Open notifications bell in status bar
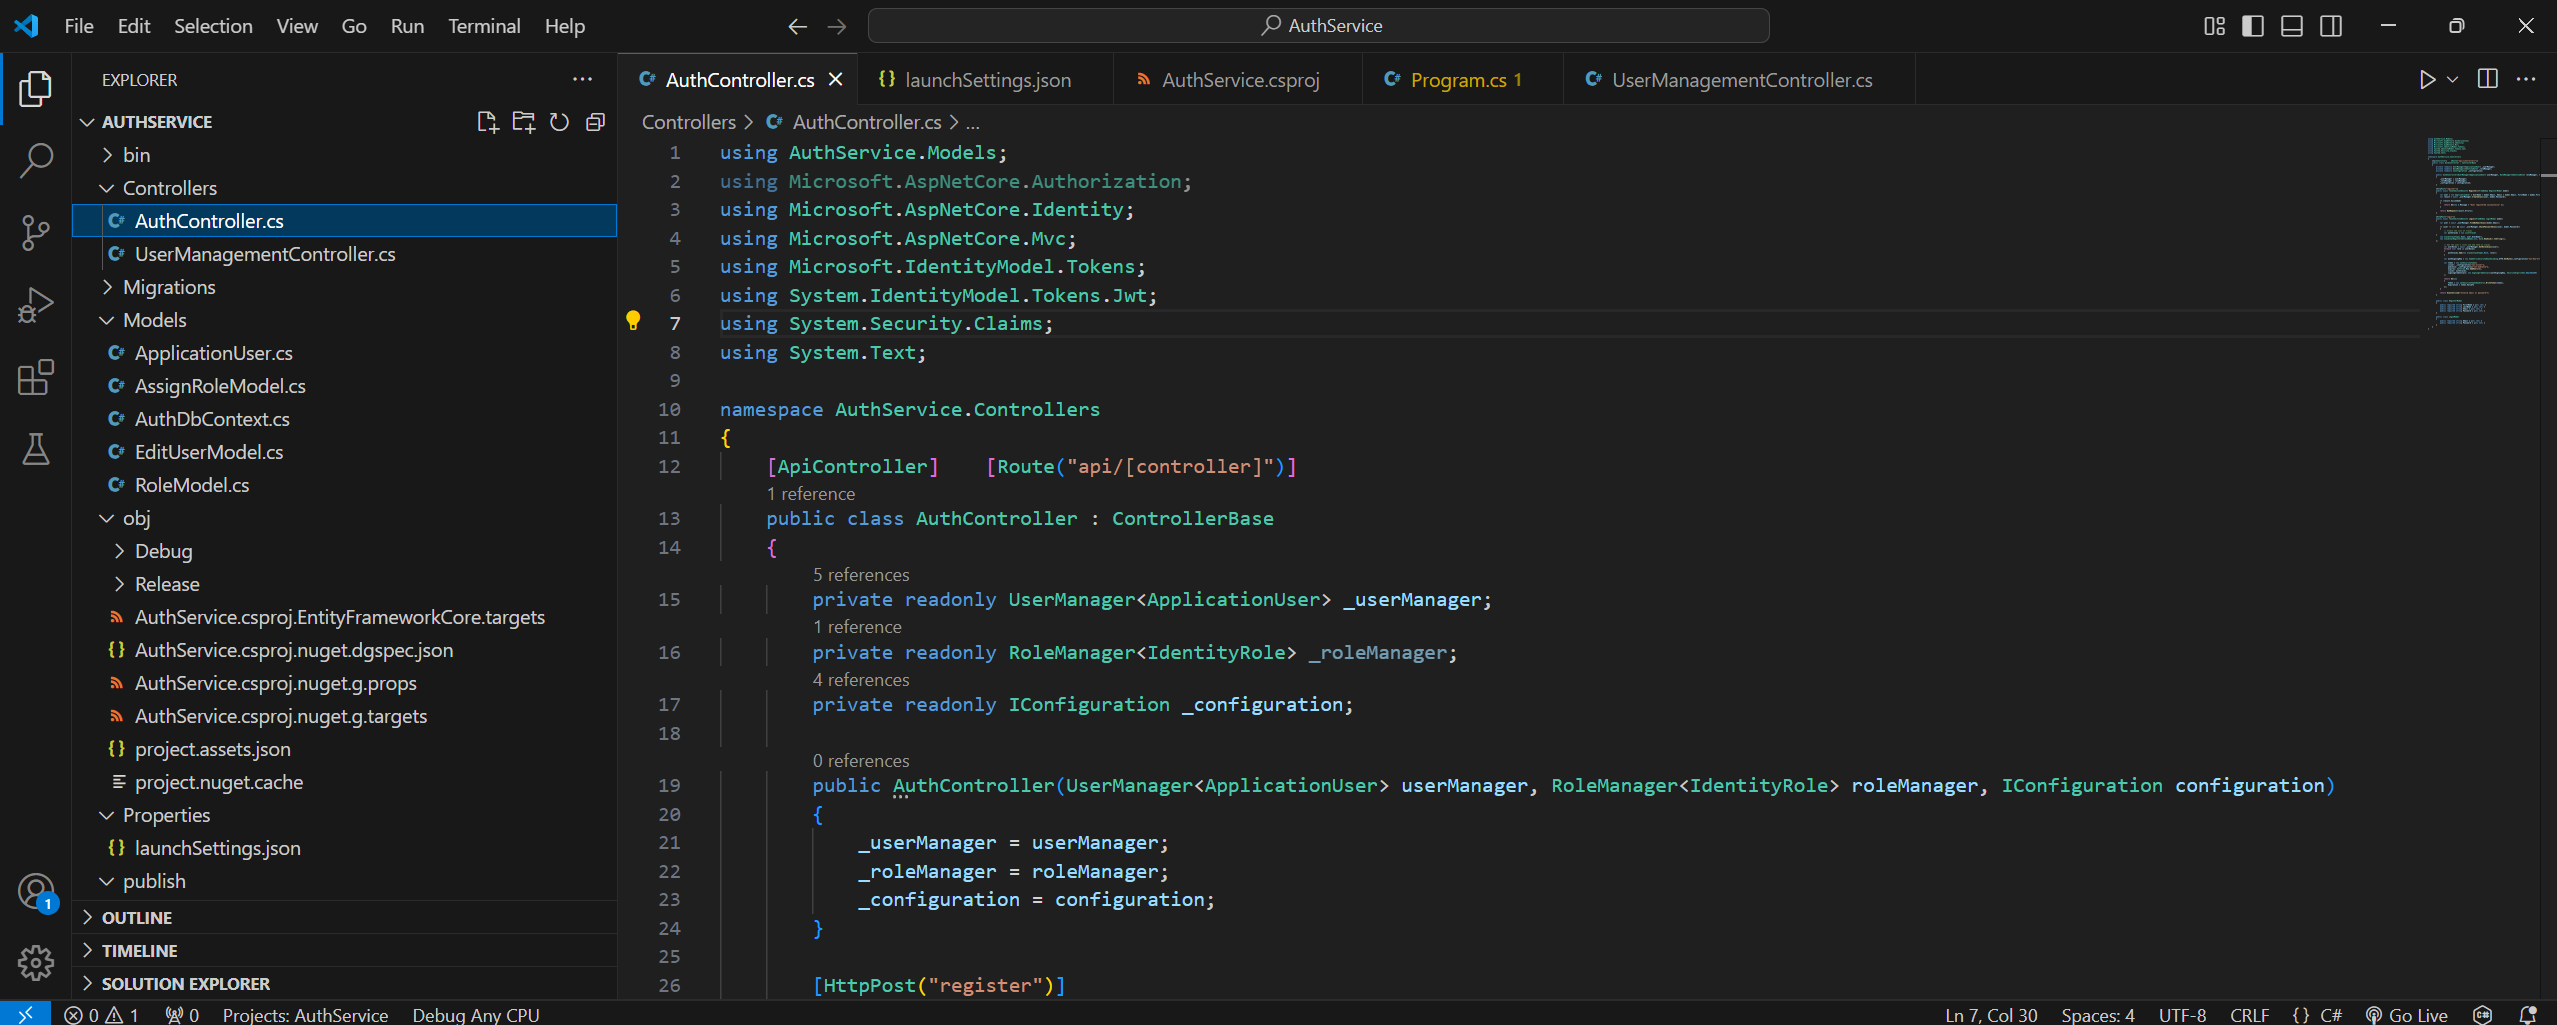The width and height of the screenshot is (2557, 1025). [2527, 1014]
